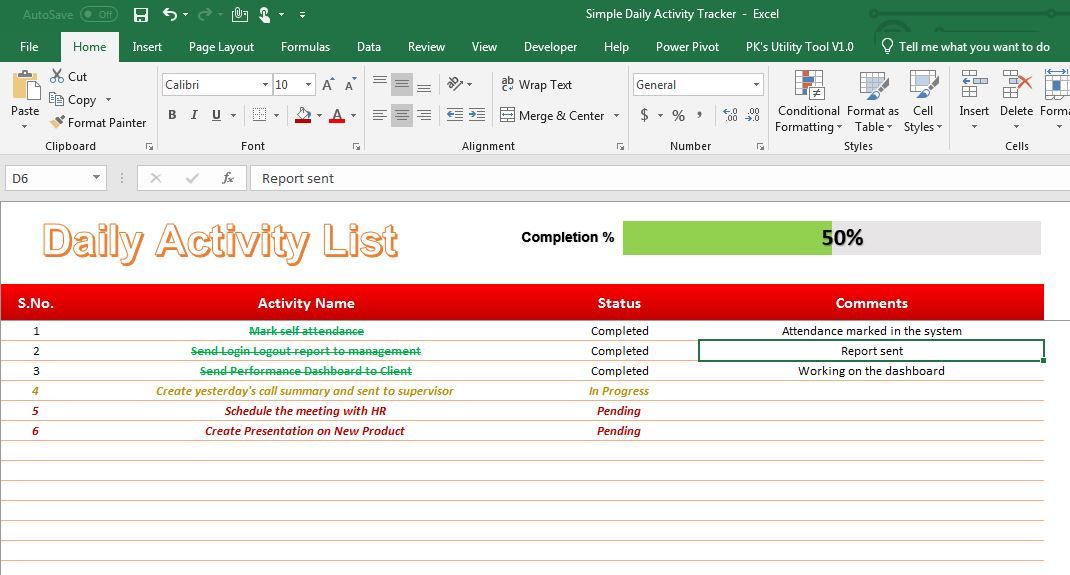Click the green Completion progress bar

pos(727,238)
